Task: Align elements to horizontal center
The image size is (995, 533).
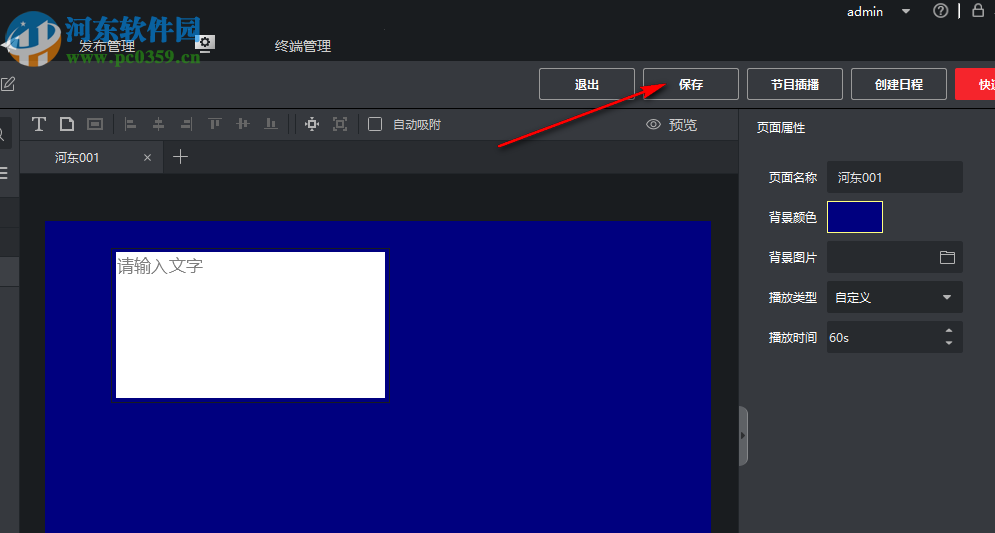Action: pos(159,124)
